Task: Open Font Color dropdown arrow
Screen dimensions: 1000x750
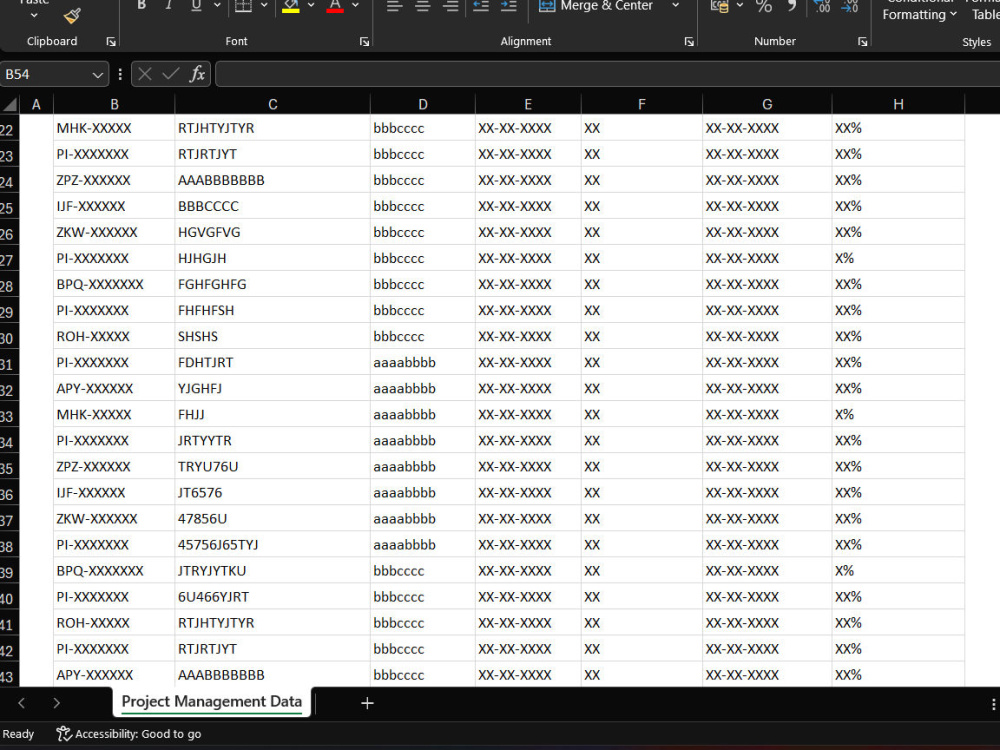Action: tap(355, 6)
